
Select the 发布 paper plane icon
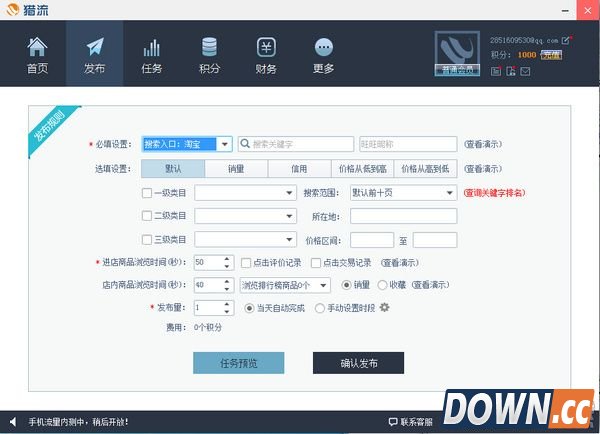[95, 47]
